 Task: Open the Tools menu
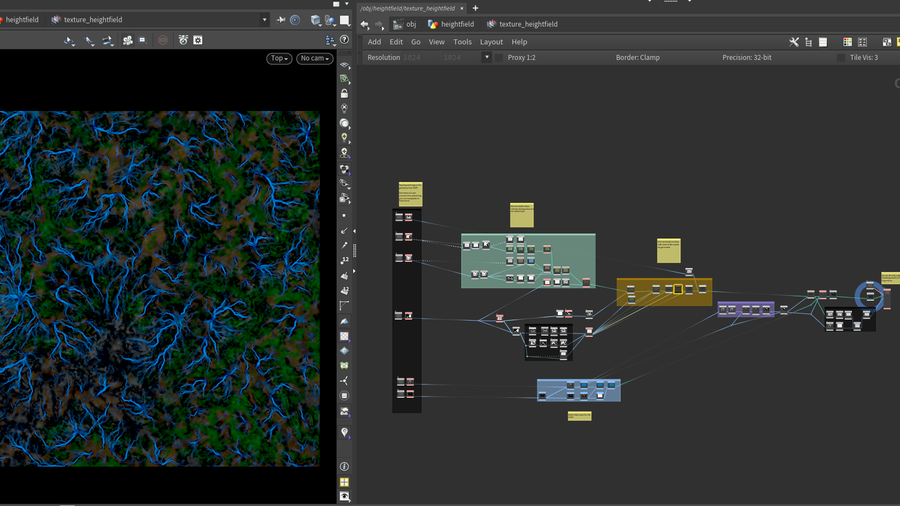tap(462, 42)
